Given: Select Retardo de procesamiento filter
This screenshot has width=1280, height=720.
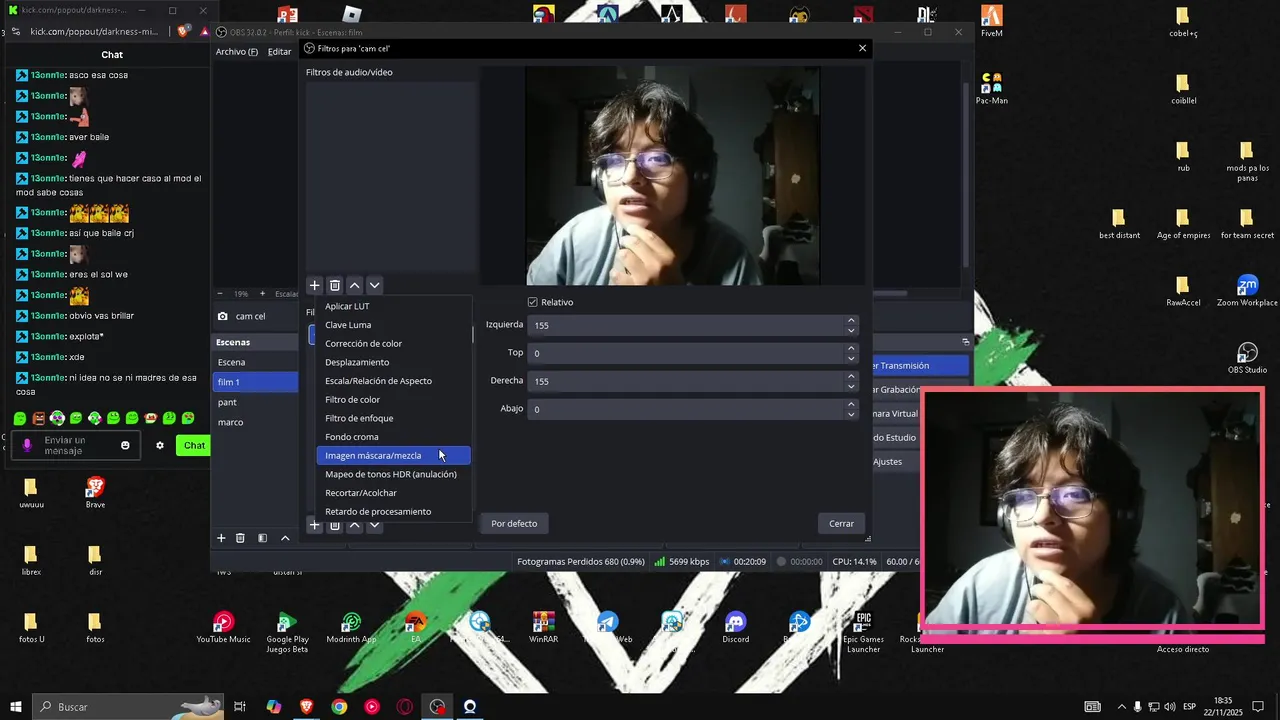Looking at the screenshot, I should [x=393, y=511].
